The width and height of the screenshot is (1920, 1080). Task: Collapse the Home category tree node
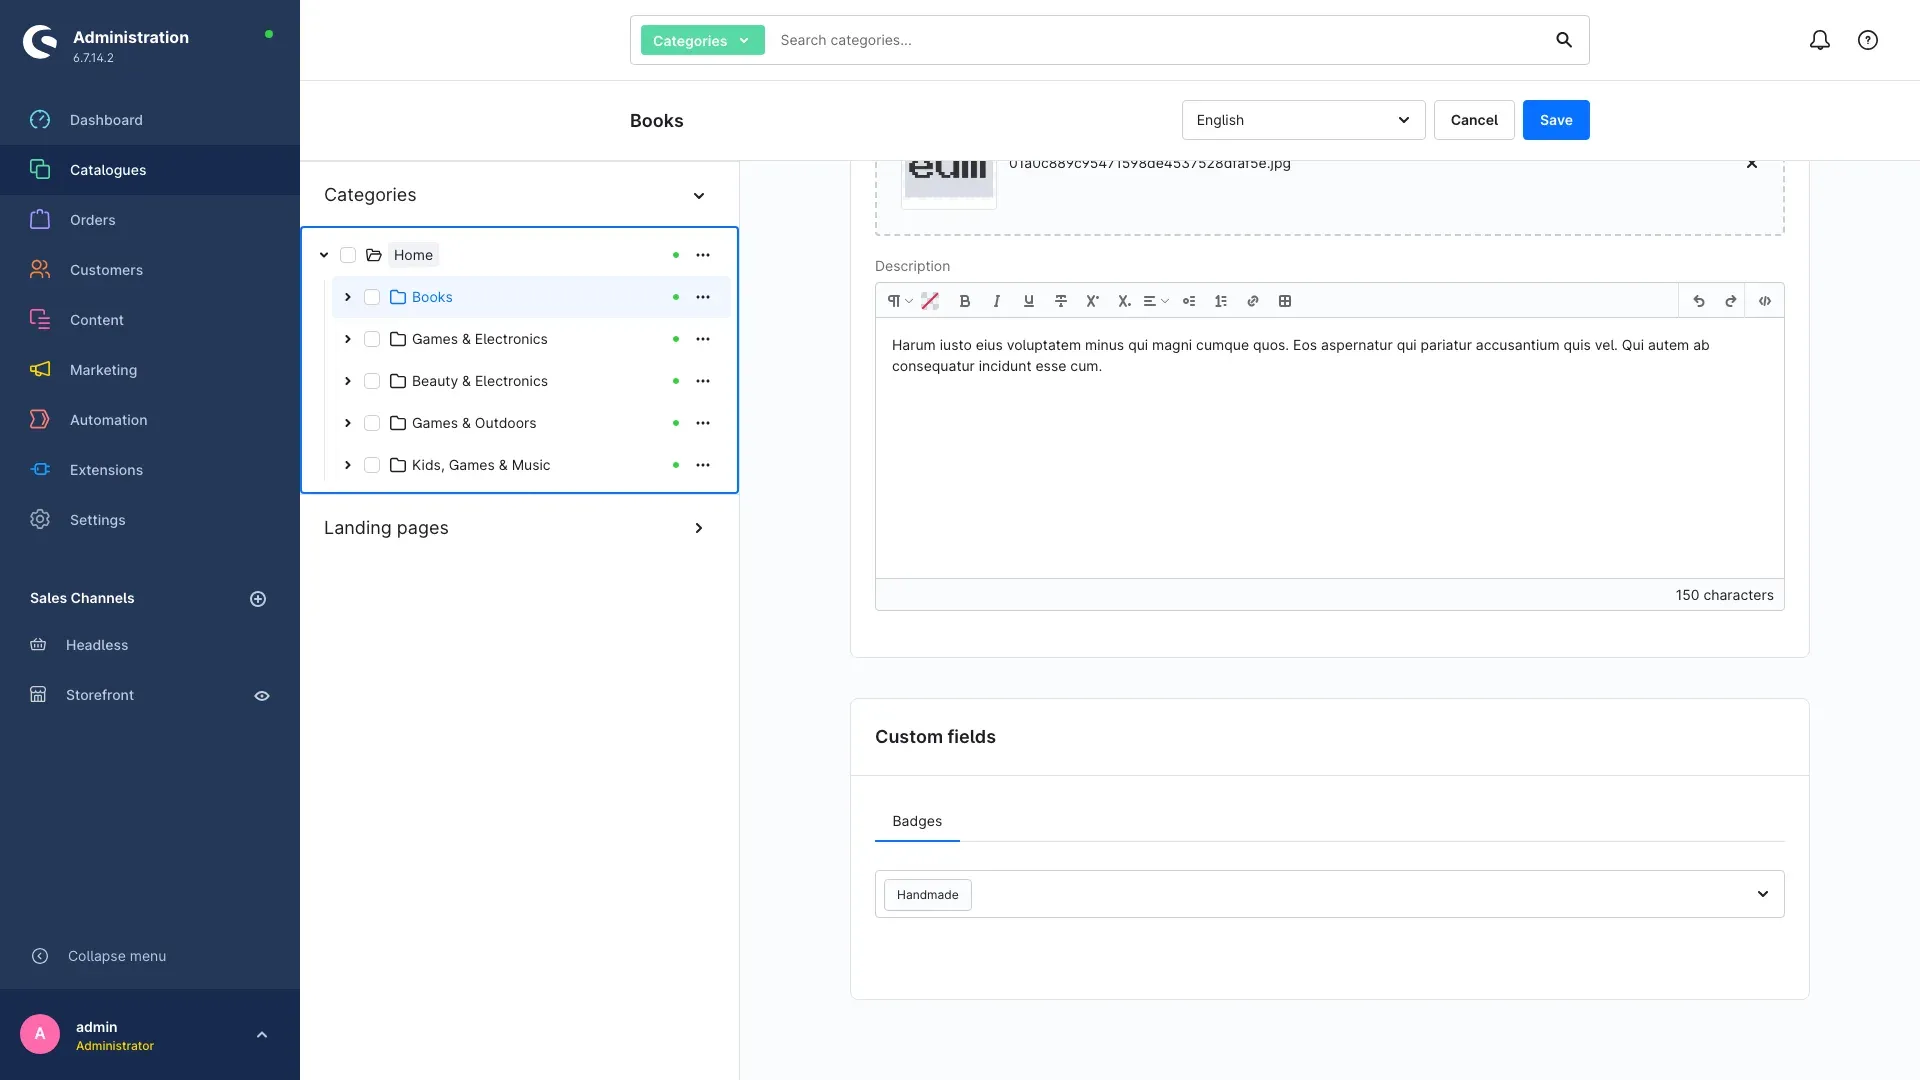point(324,255)
